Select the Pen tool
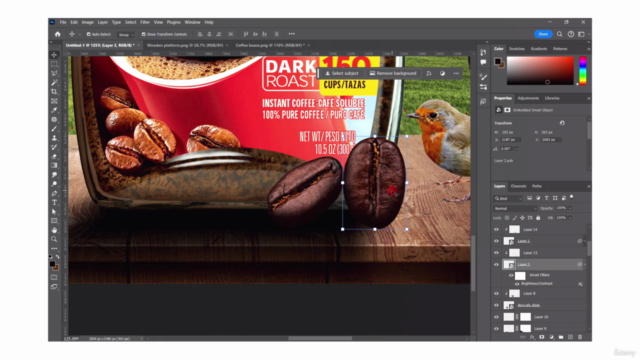This screenshot has width=640, height=360. [x=54, y=193]
